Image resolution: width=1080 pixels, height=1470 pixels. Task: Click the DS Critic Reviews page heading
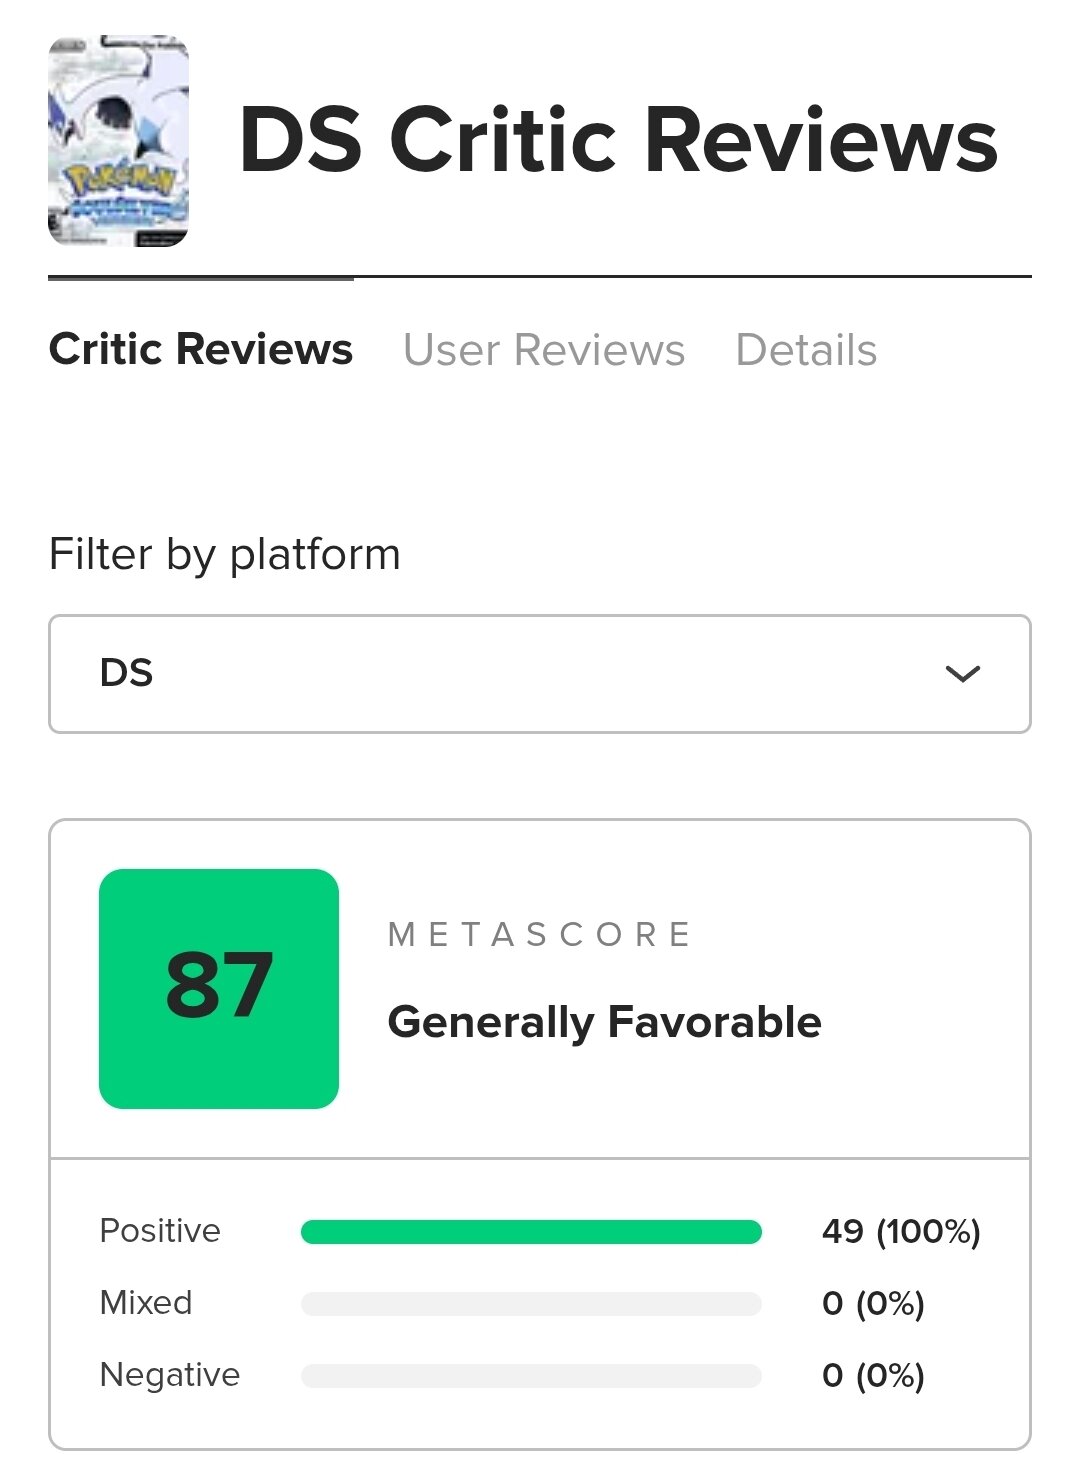click(618, 140)
